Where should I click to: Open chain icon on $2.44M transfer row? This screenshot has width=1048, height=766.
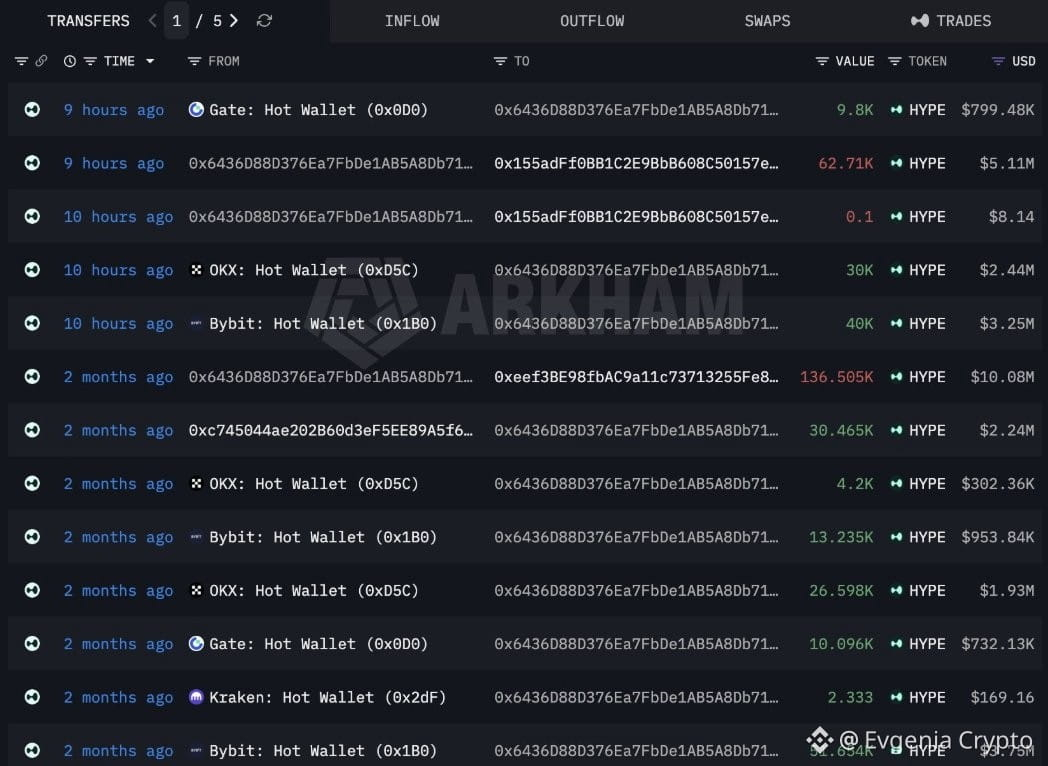[x=32, y=270]
